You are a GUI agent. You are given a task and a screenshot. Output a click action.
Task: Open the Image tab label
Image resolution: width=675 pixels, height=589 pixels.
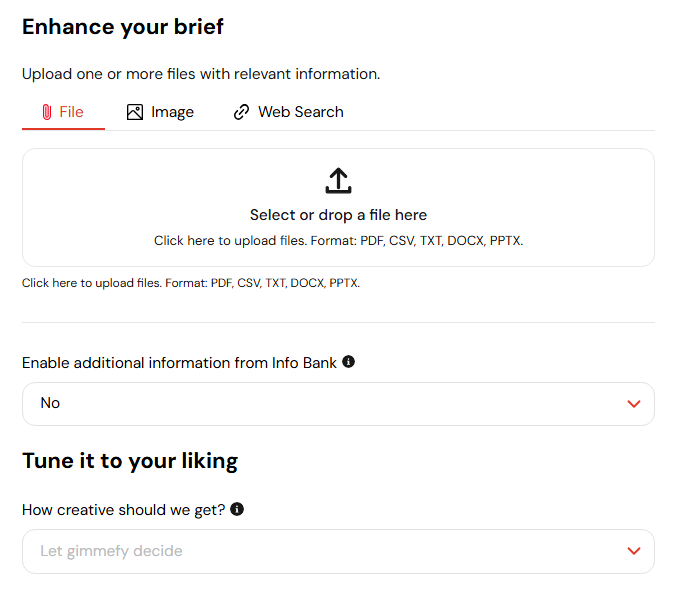coord(172,112)
